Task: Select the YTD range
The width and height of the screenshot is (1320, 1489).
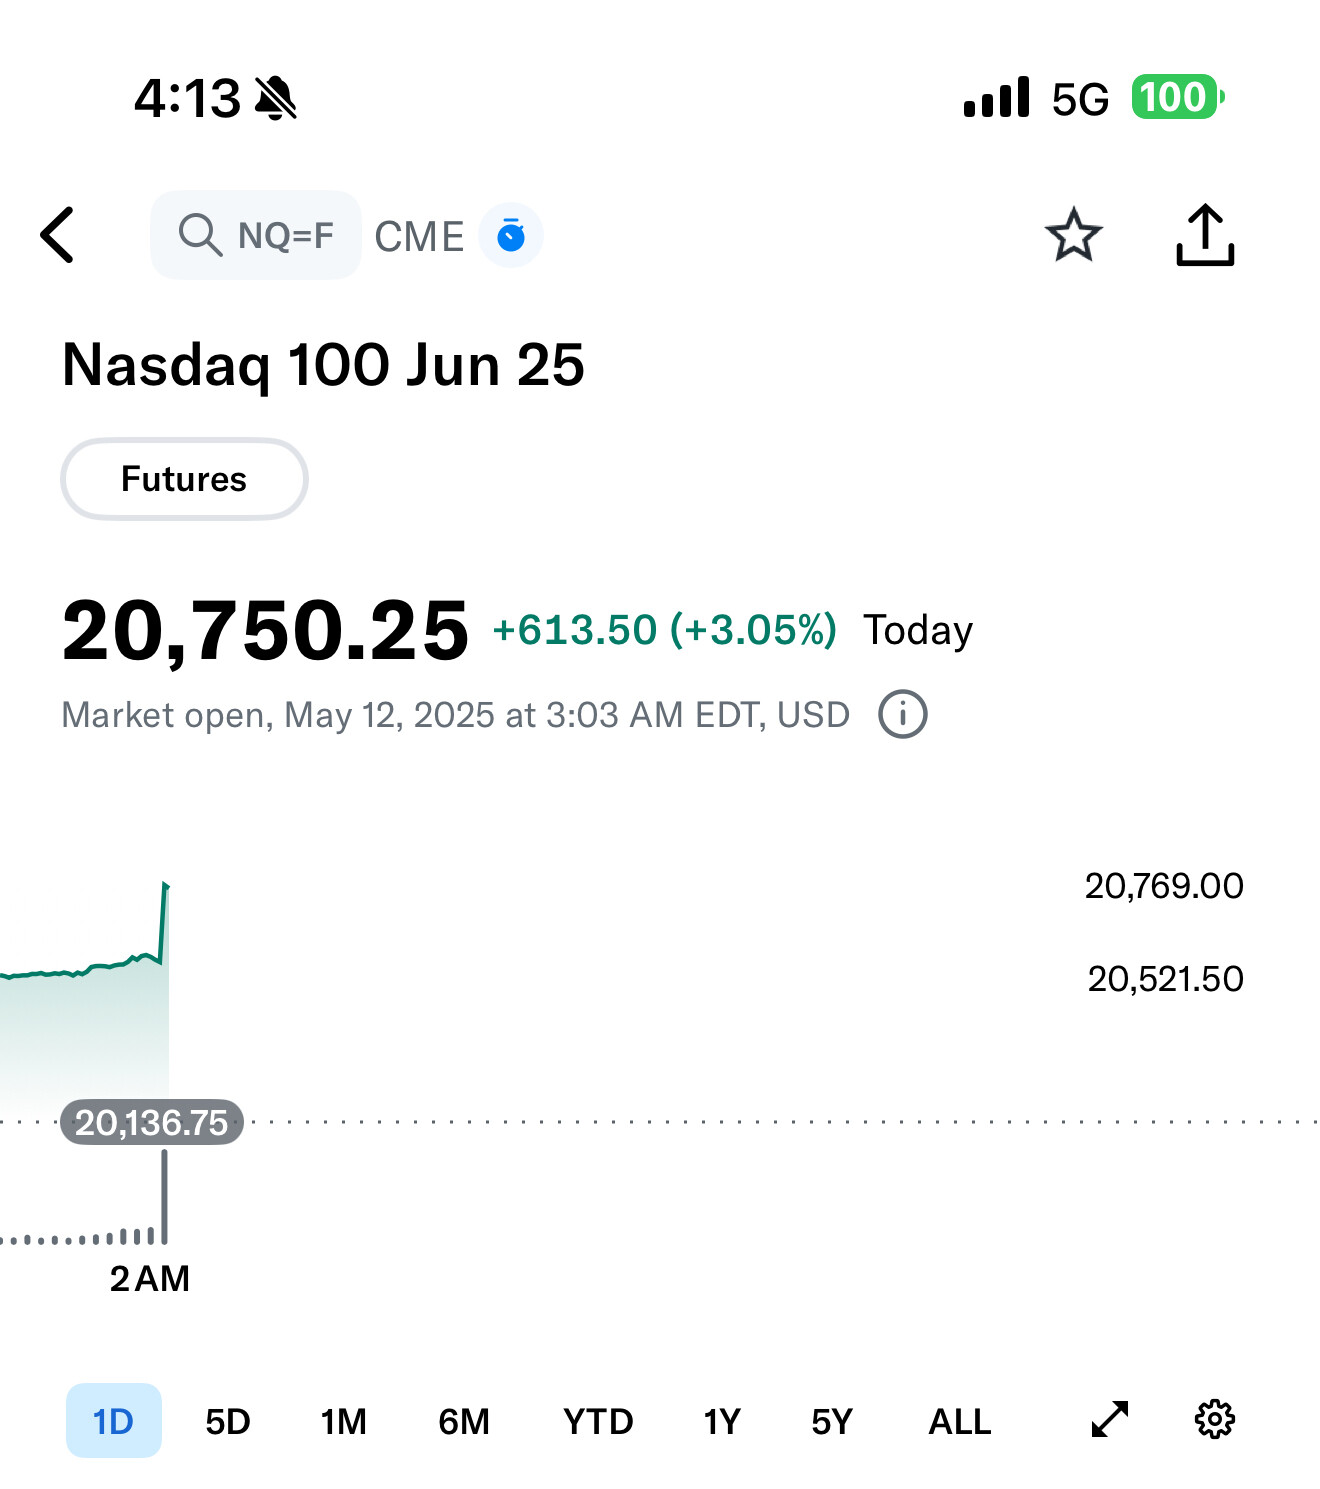Action: coord(598,1421)
